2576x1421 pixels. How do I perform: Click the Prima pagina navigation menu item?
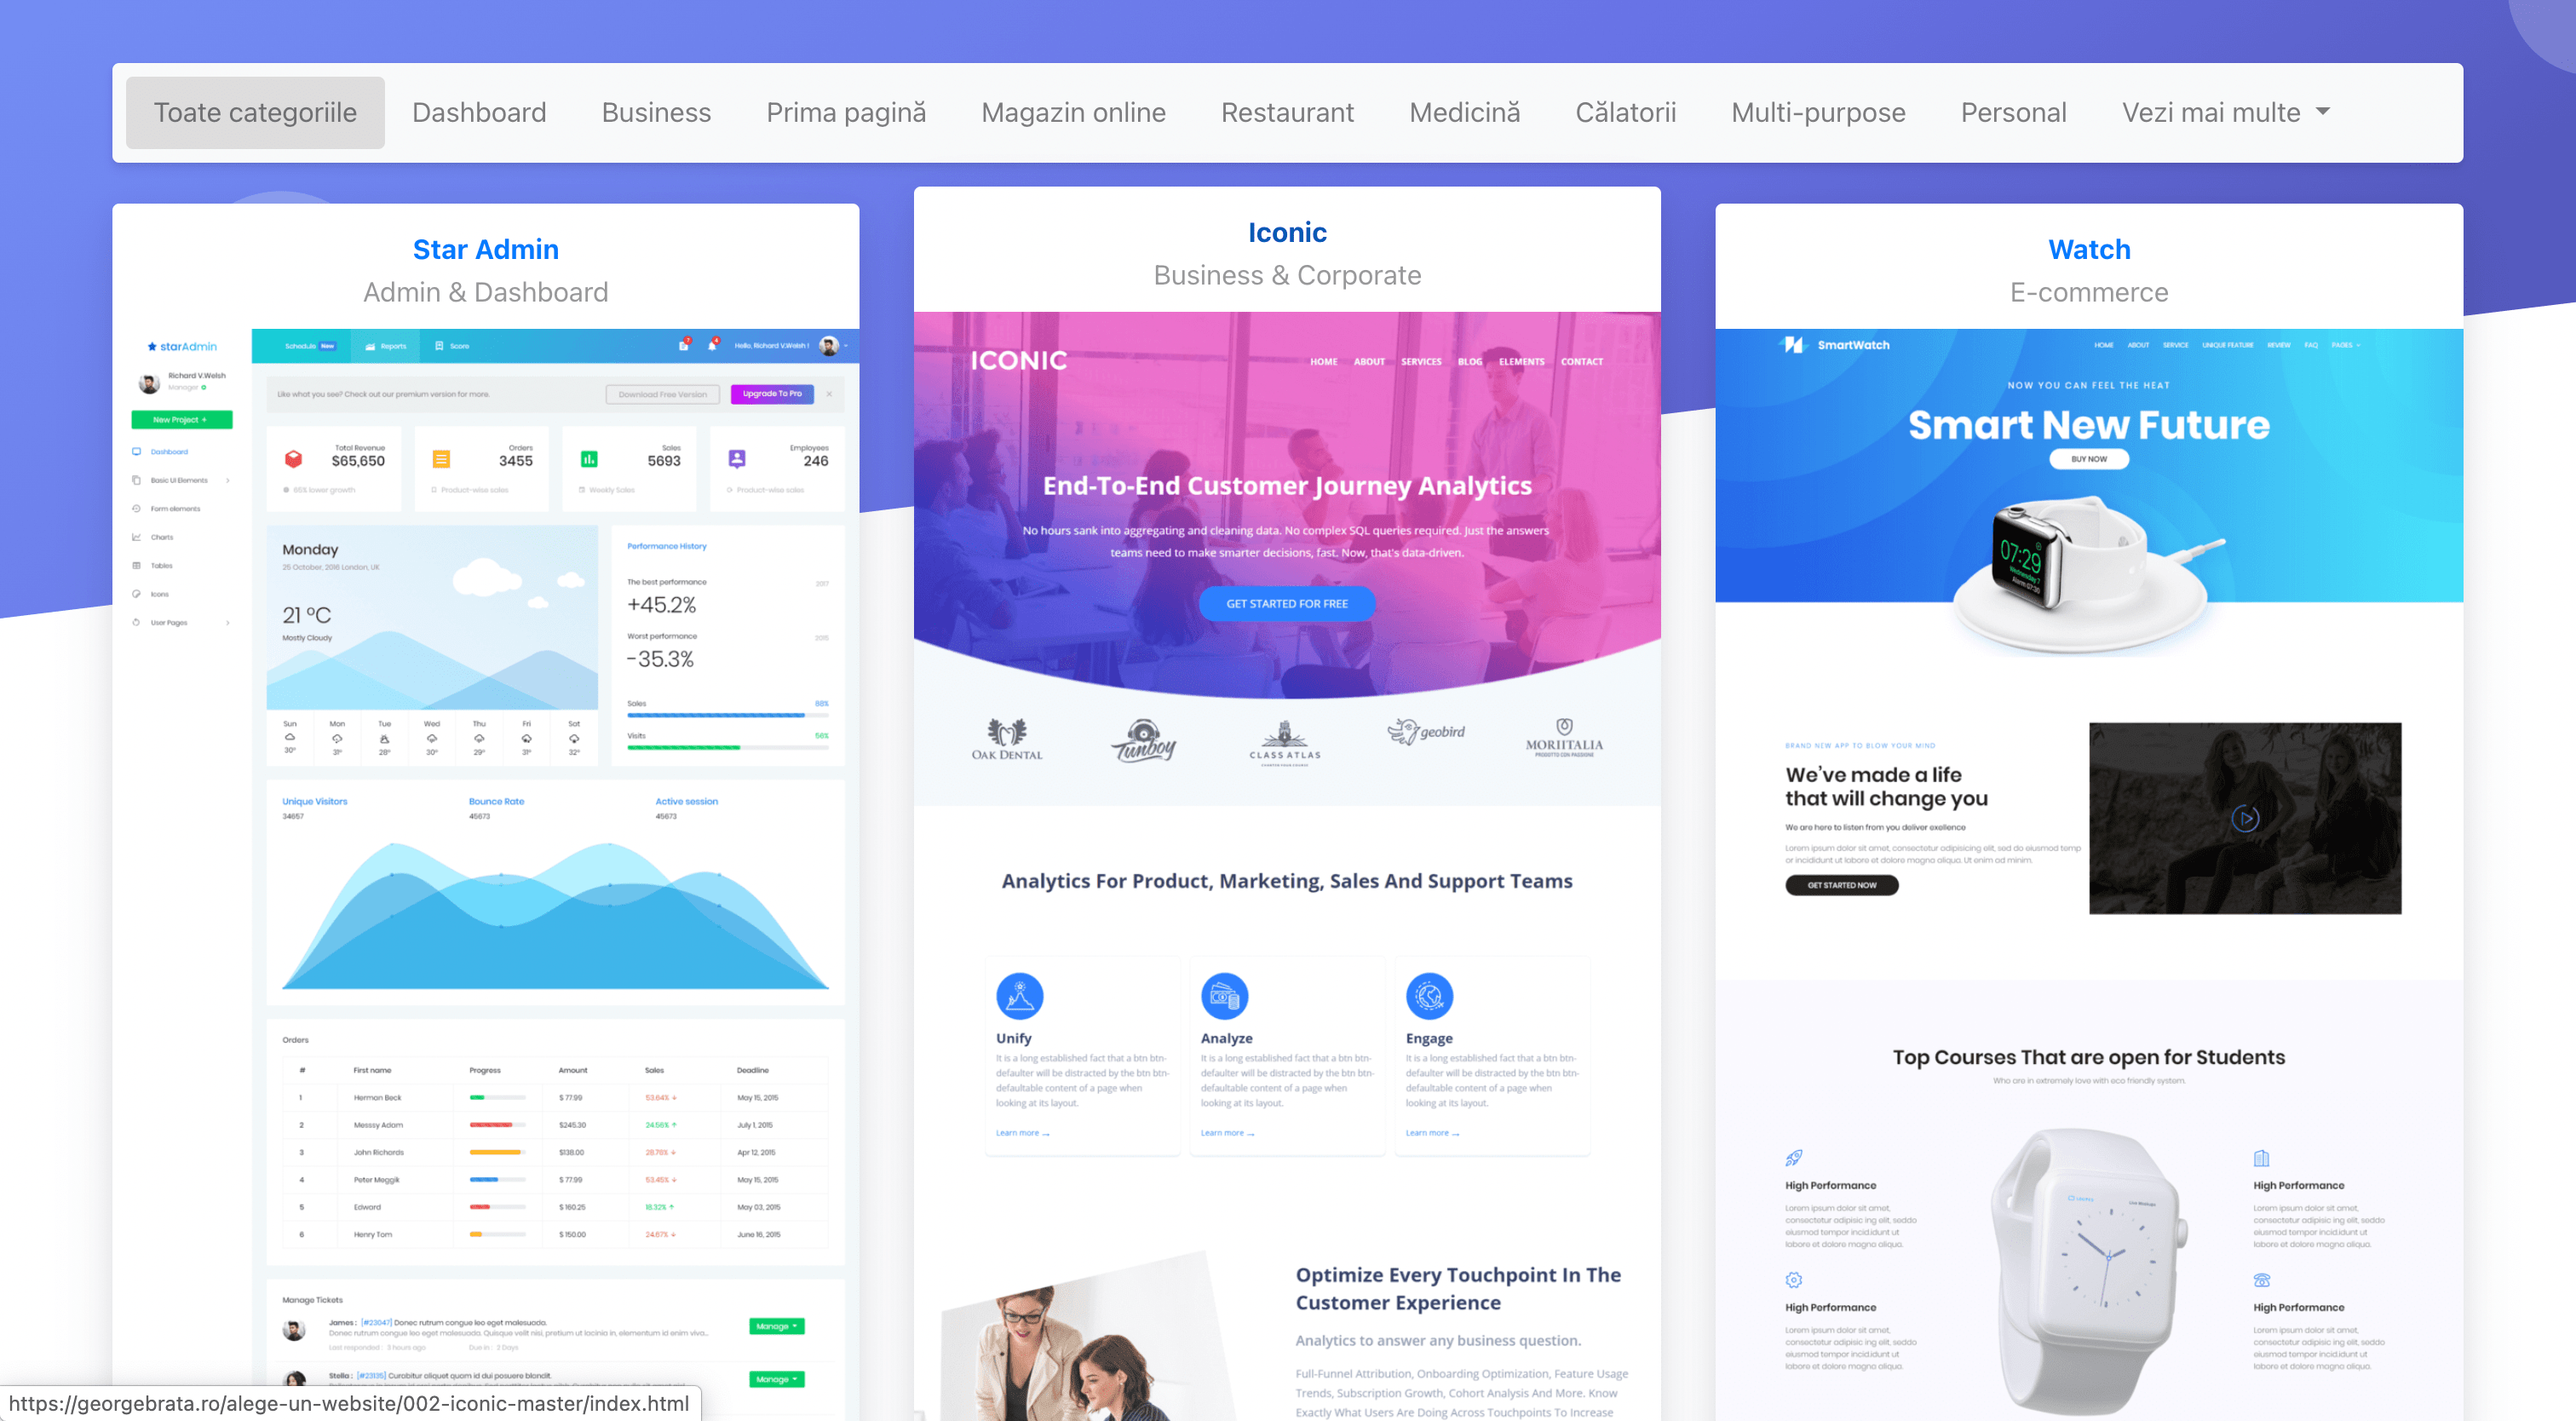845,112
